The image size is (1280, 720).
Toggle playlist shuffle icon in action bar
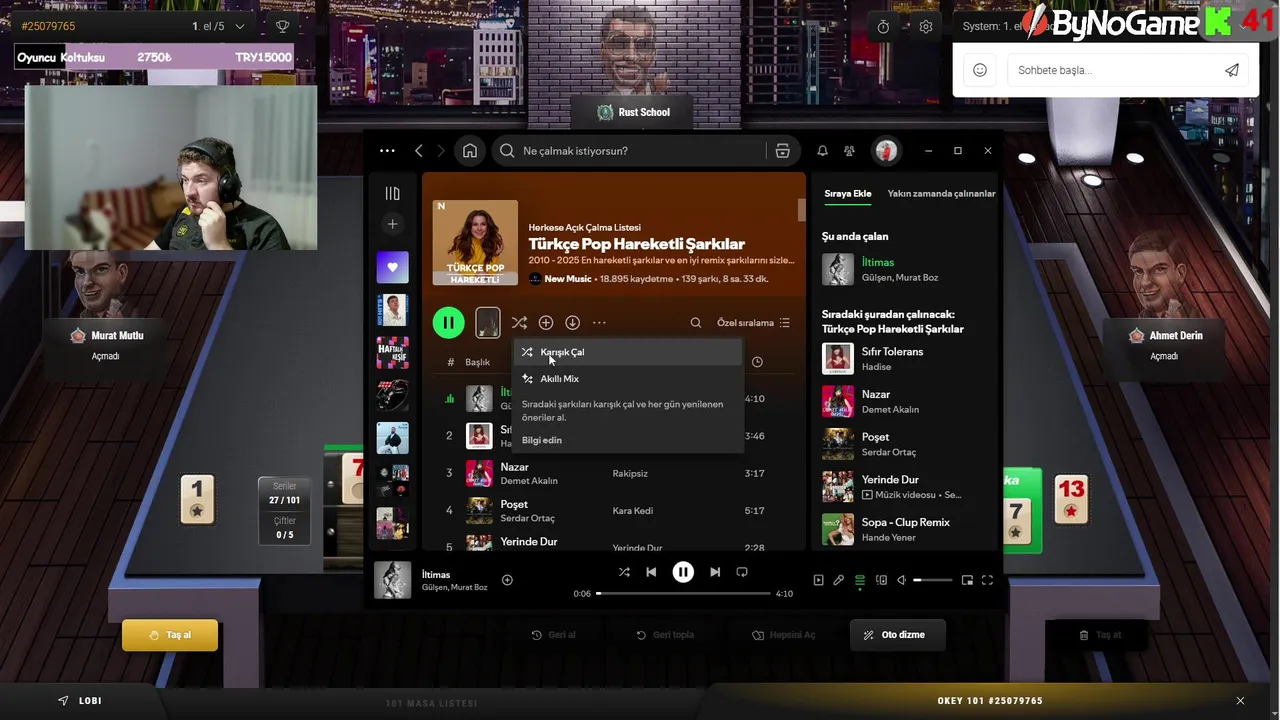pos(519,323)
